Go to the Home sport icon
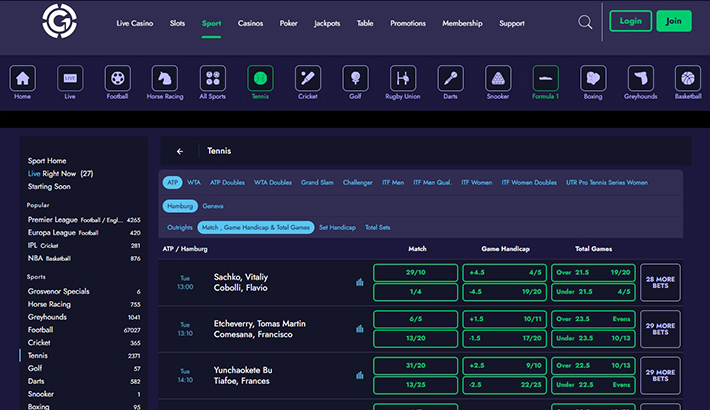 point(22,78)
